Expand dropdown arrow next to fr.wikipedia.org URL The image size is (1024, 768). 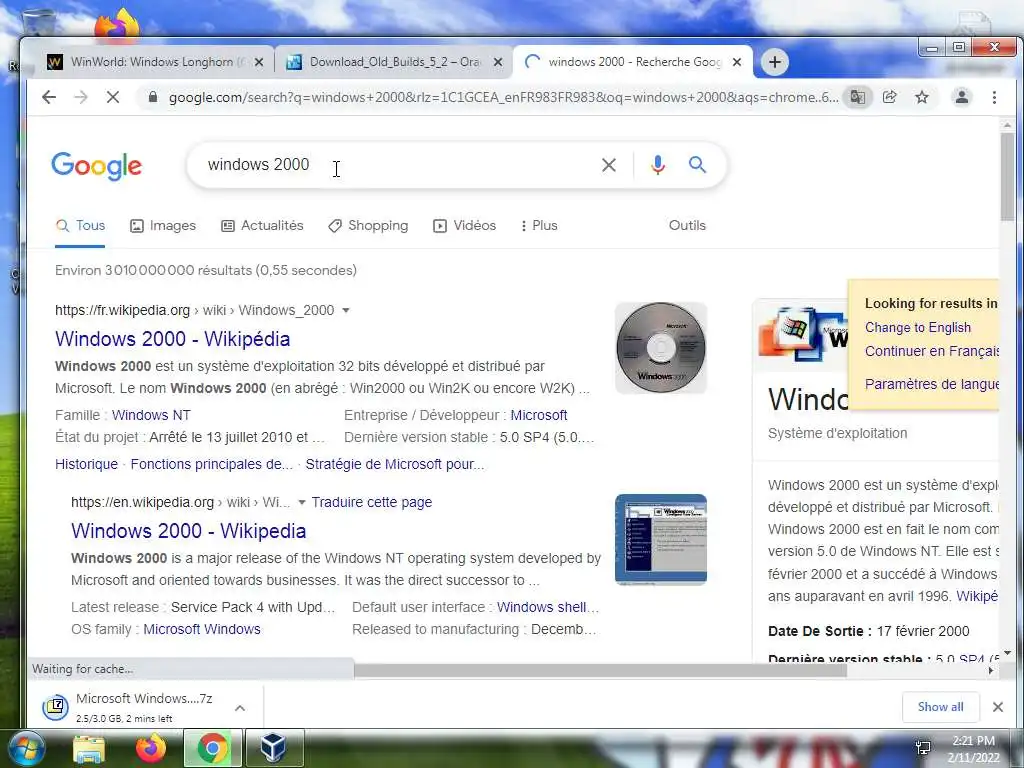pyautogui.click(x=346, y=310)
